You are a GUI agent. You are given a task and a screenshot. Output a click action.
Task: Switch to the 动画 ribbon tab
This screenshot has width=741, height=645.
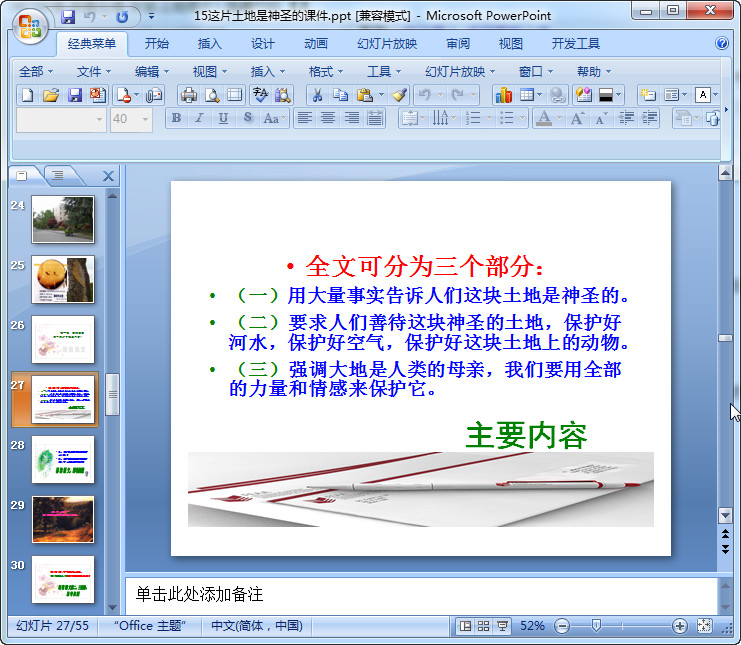(316, 44)
